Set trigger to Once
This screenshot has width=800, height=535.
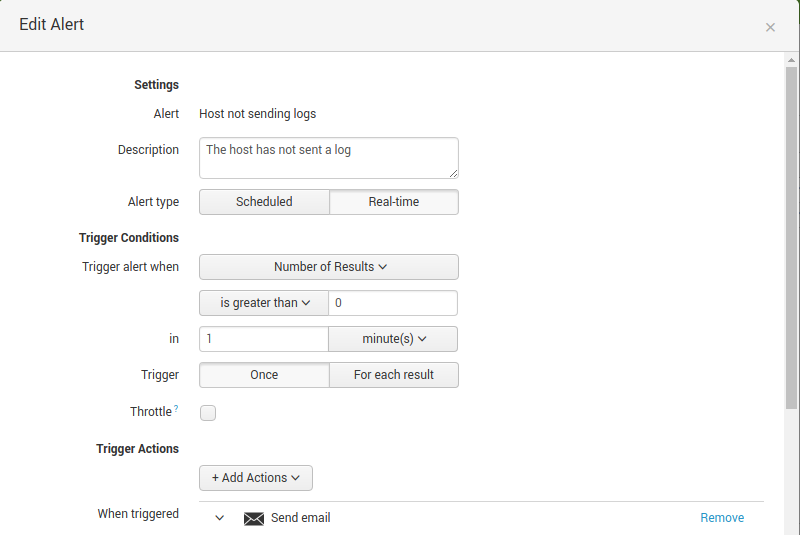264,375
